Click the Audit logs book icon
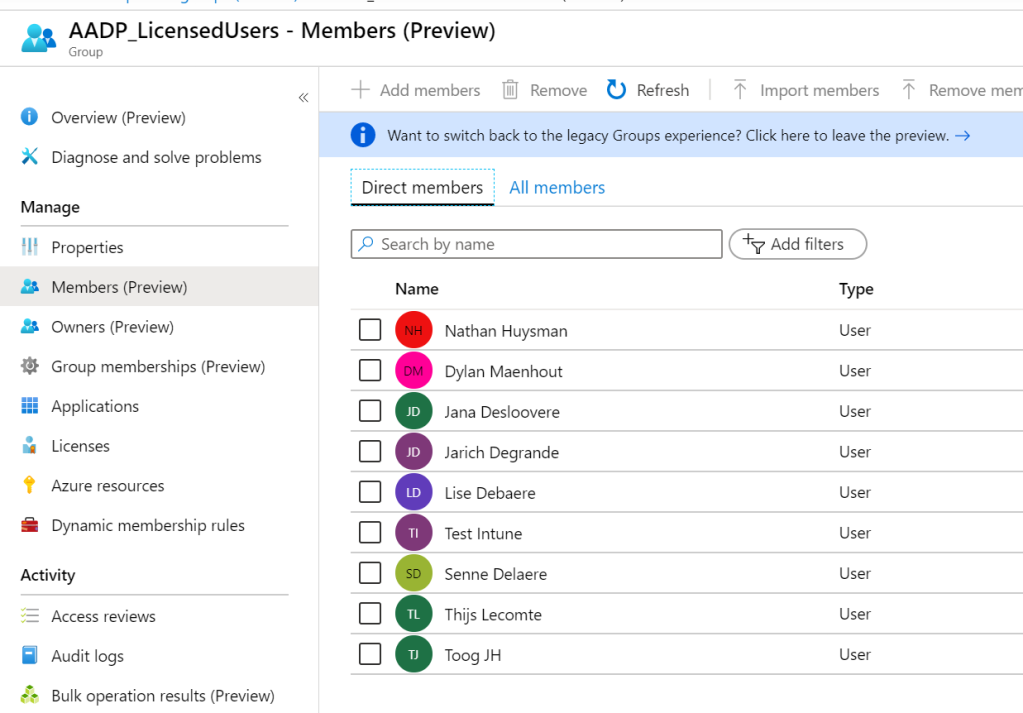This screenshot has height=713, width=1023. coord(29,655)
